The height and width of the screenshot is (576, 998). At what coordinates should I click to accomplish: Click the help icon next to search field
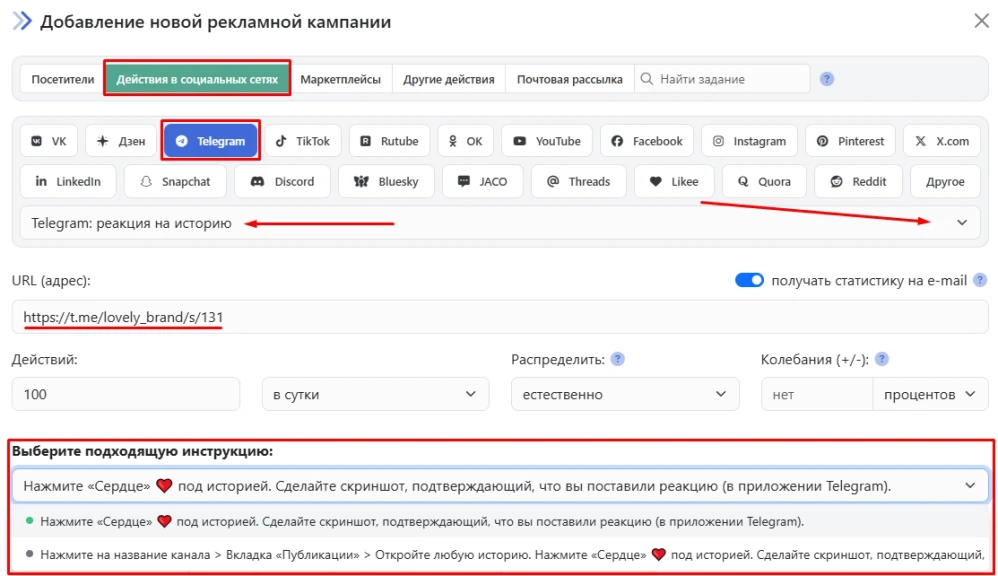coord(827,79)
